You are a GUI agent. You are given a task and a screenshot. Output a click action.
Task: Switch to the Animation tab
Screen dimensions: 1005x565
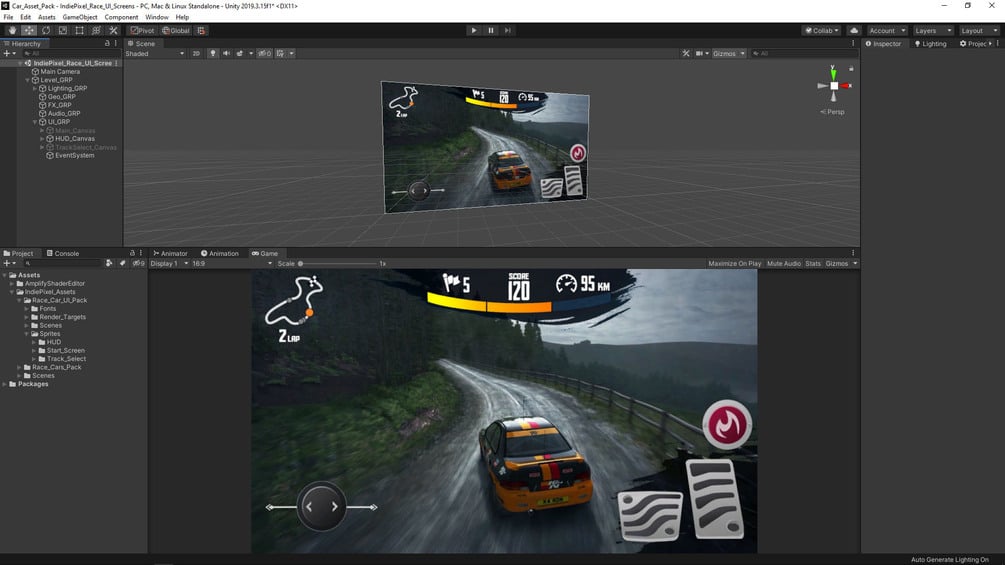point(220,253)
